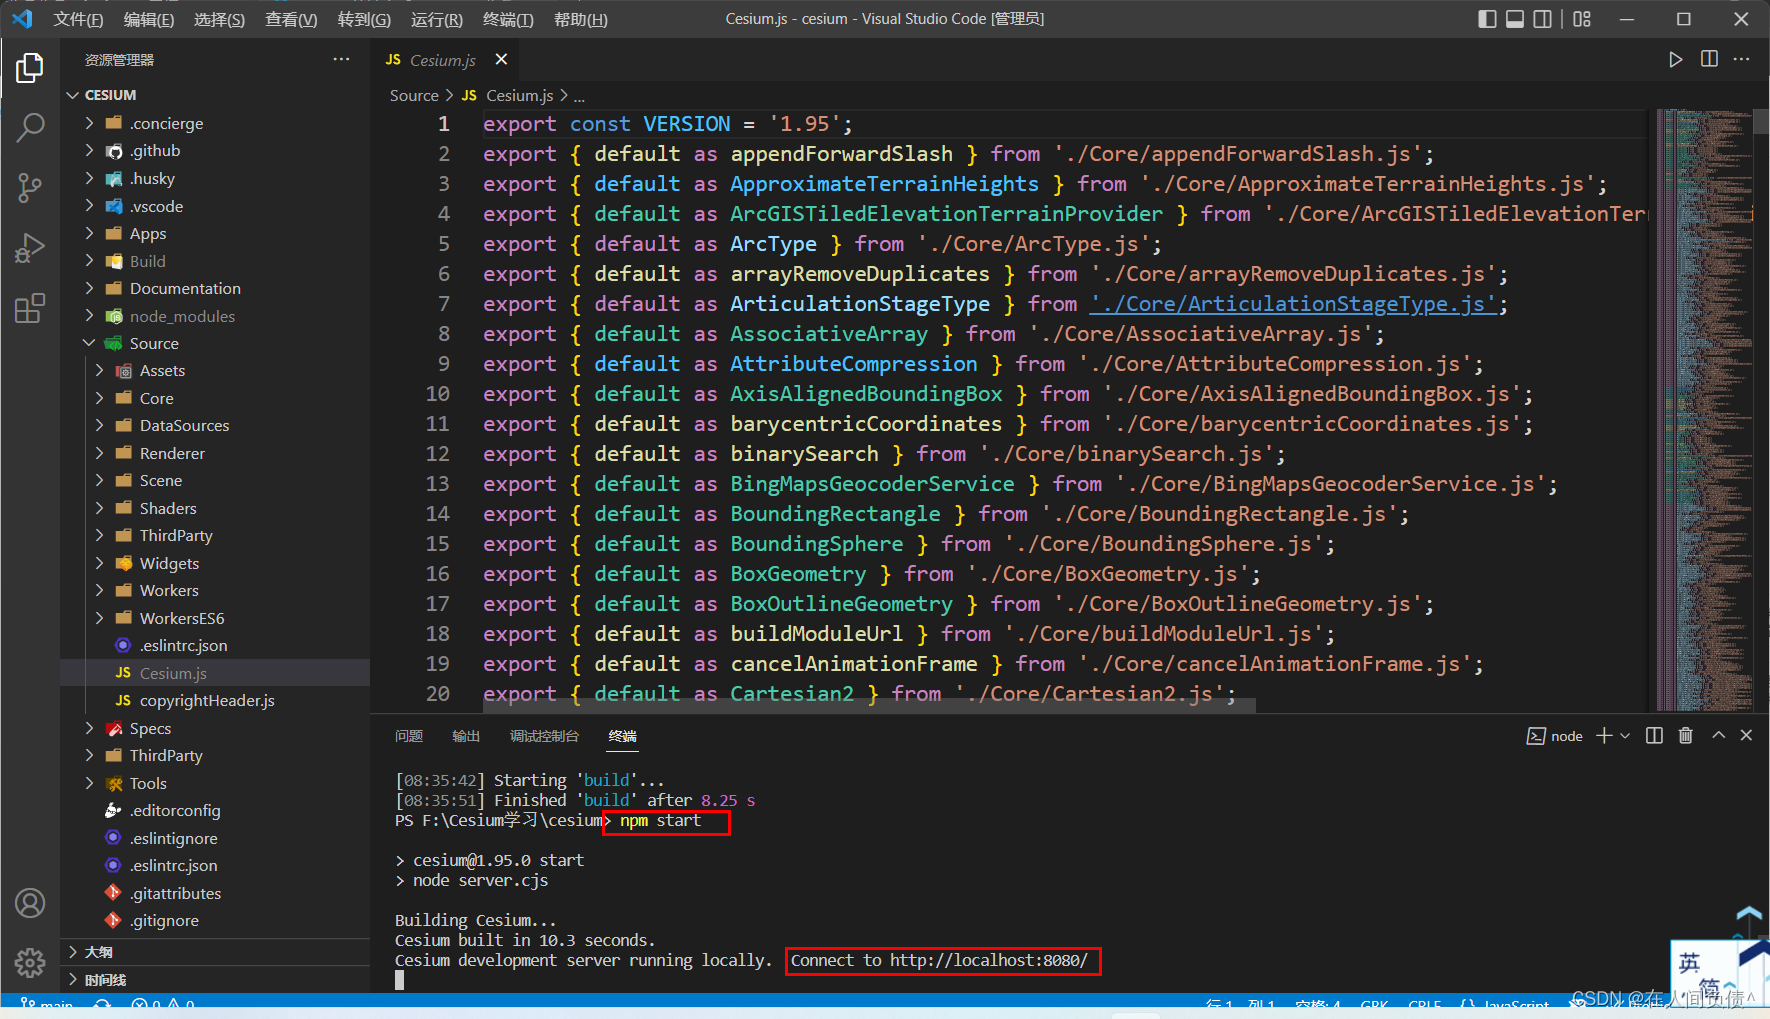Select Cesium.js in the file tree

pos(216,673)
